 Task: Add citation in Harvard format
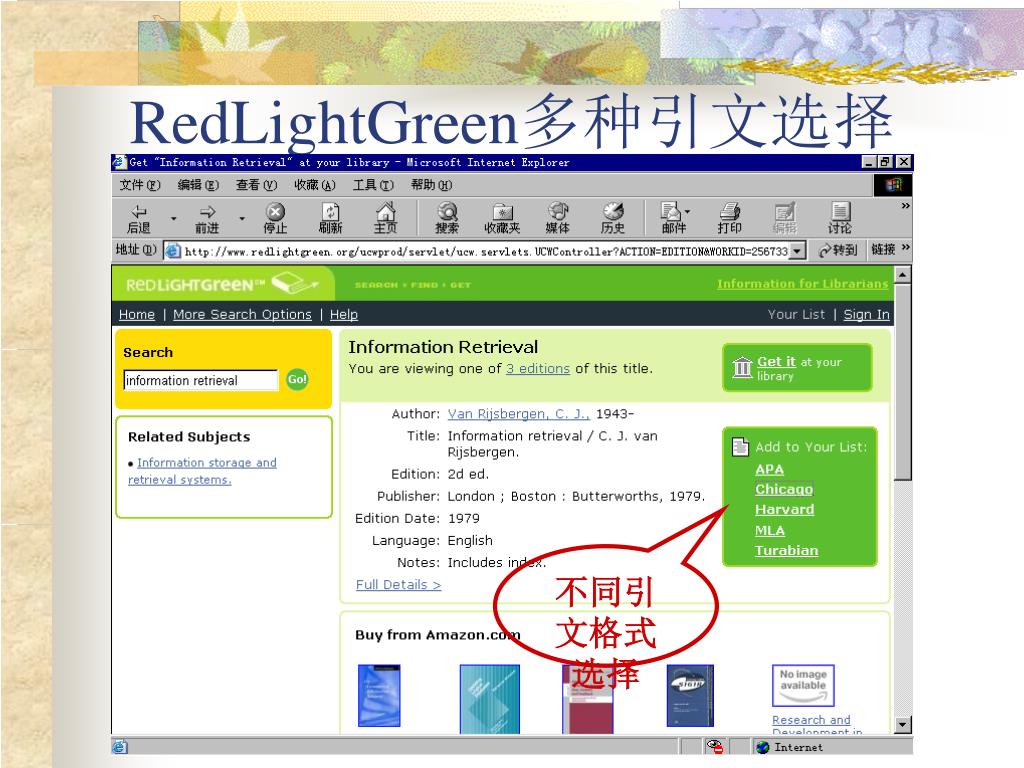784,509
